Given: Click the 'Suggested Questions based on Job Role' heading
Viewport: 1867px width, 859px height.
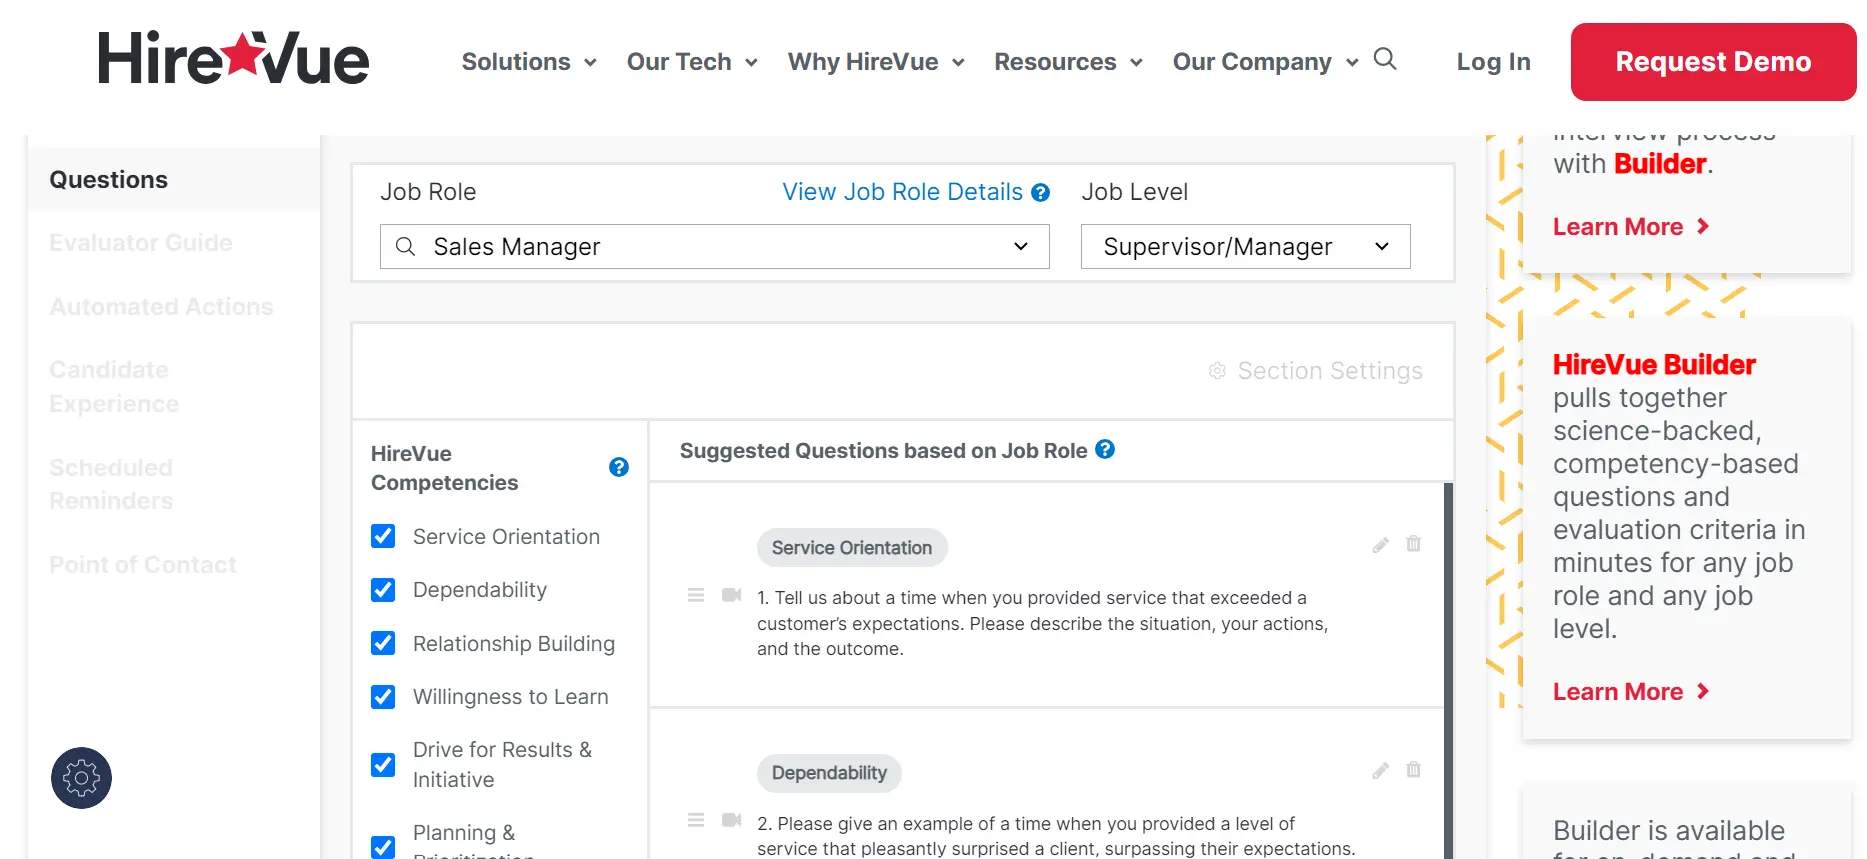Looking at the screenshot, I should pyautogui.click(x=883, y=451).
